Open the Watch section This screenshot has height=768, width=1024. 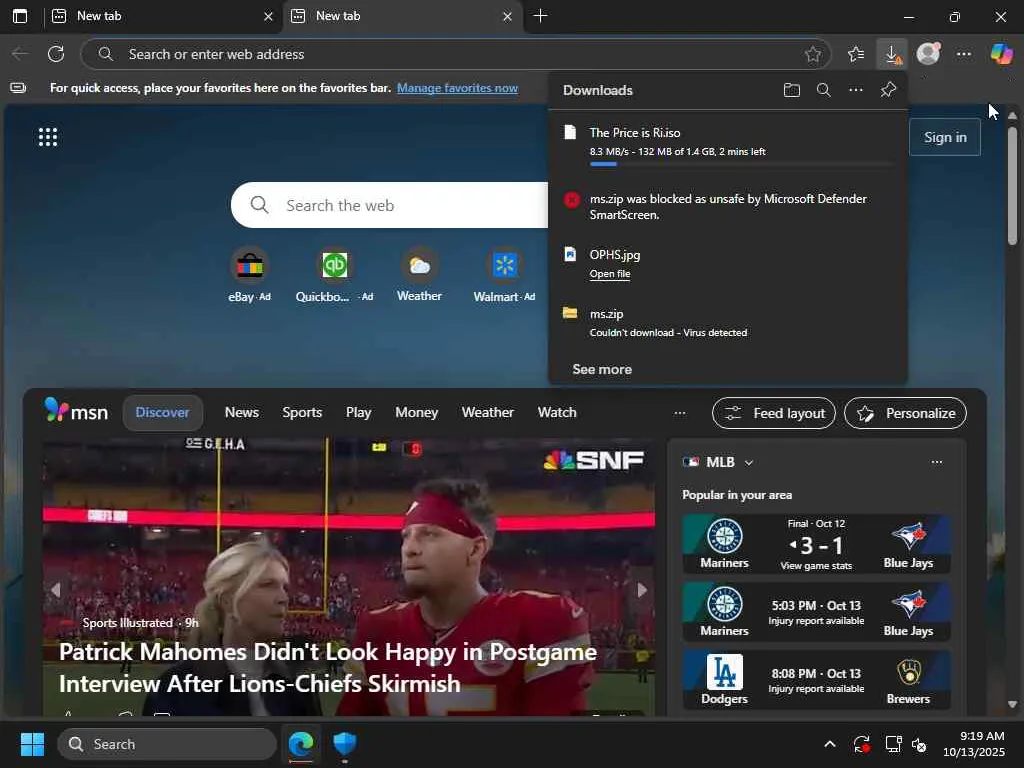[x=557, y=413]
